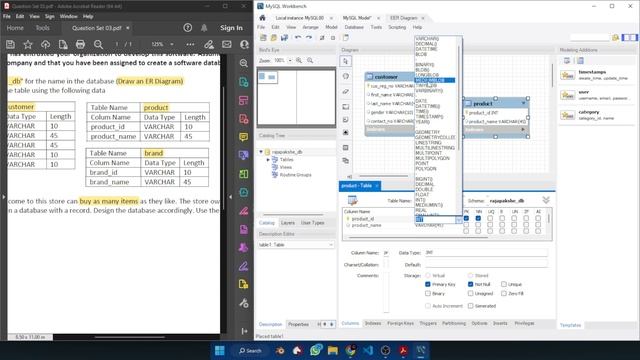Select the pointer tool in diagram toolbar
640x360 pixels.
click(346, 61)
